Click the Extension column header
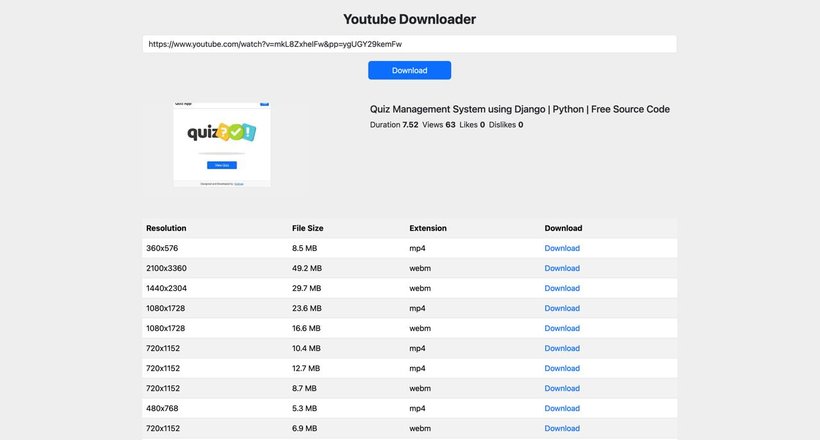 pyautogui.click(x=428, y=228)
